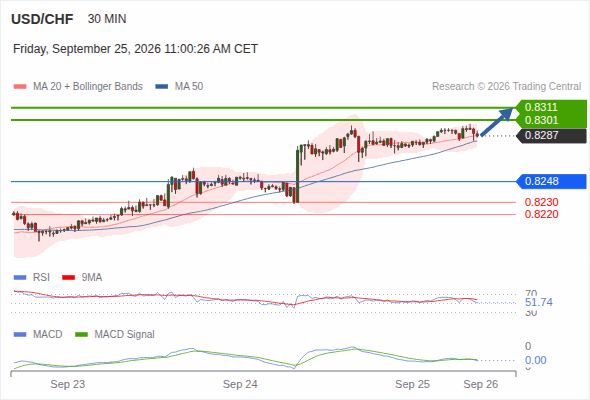Select the 0.8311 green resistance label

pyautogui.click(x=551, y=107)
